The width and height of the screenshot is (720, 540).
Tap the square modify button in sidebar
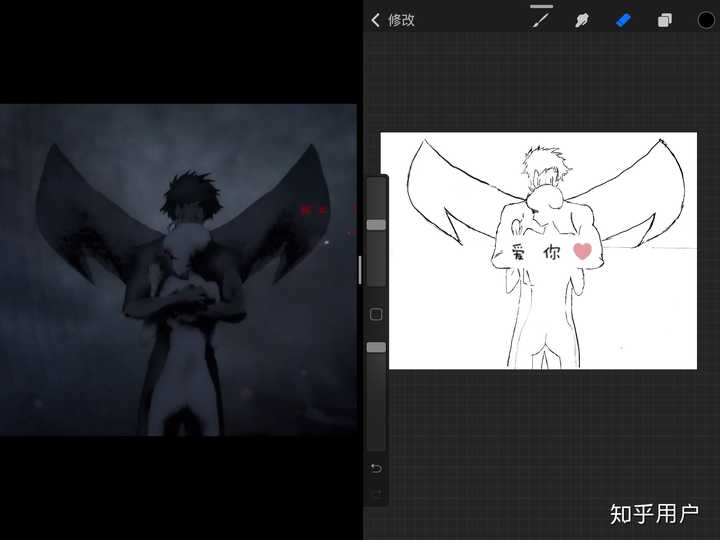(x=376, y=315)
